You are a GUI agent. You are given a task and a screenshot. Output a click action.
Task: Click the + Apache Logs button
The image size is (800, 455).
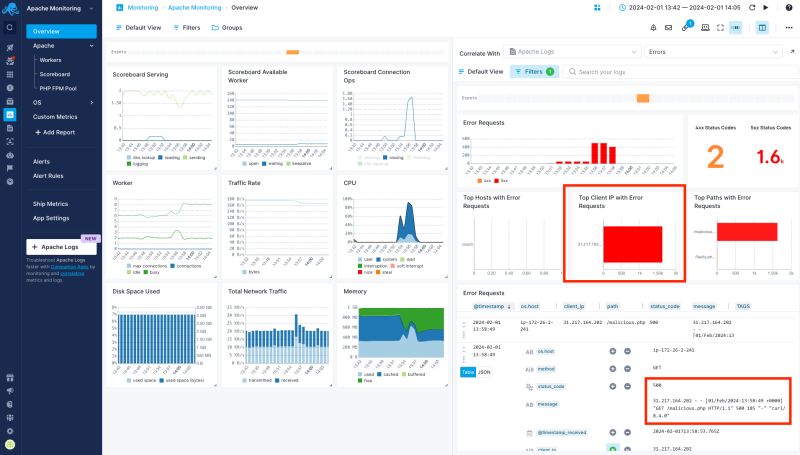[x=61, y=247]
